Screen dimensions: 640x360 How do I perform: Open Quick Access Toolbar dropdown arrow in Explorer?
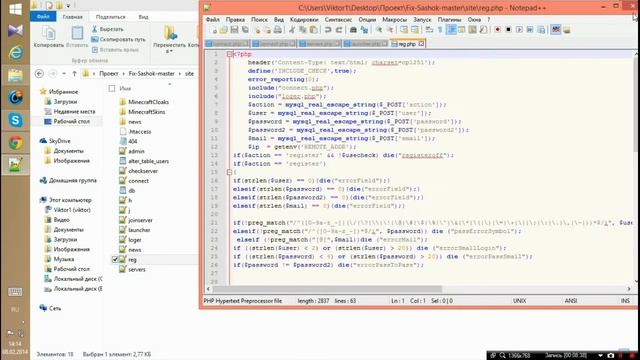pos(68,6)
